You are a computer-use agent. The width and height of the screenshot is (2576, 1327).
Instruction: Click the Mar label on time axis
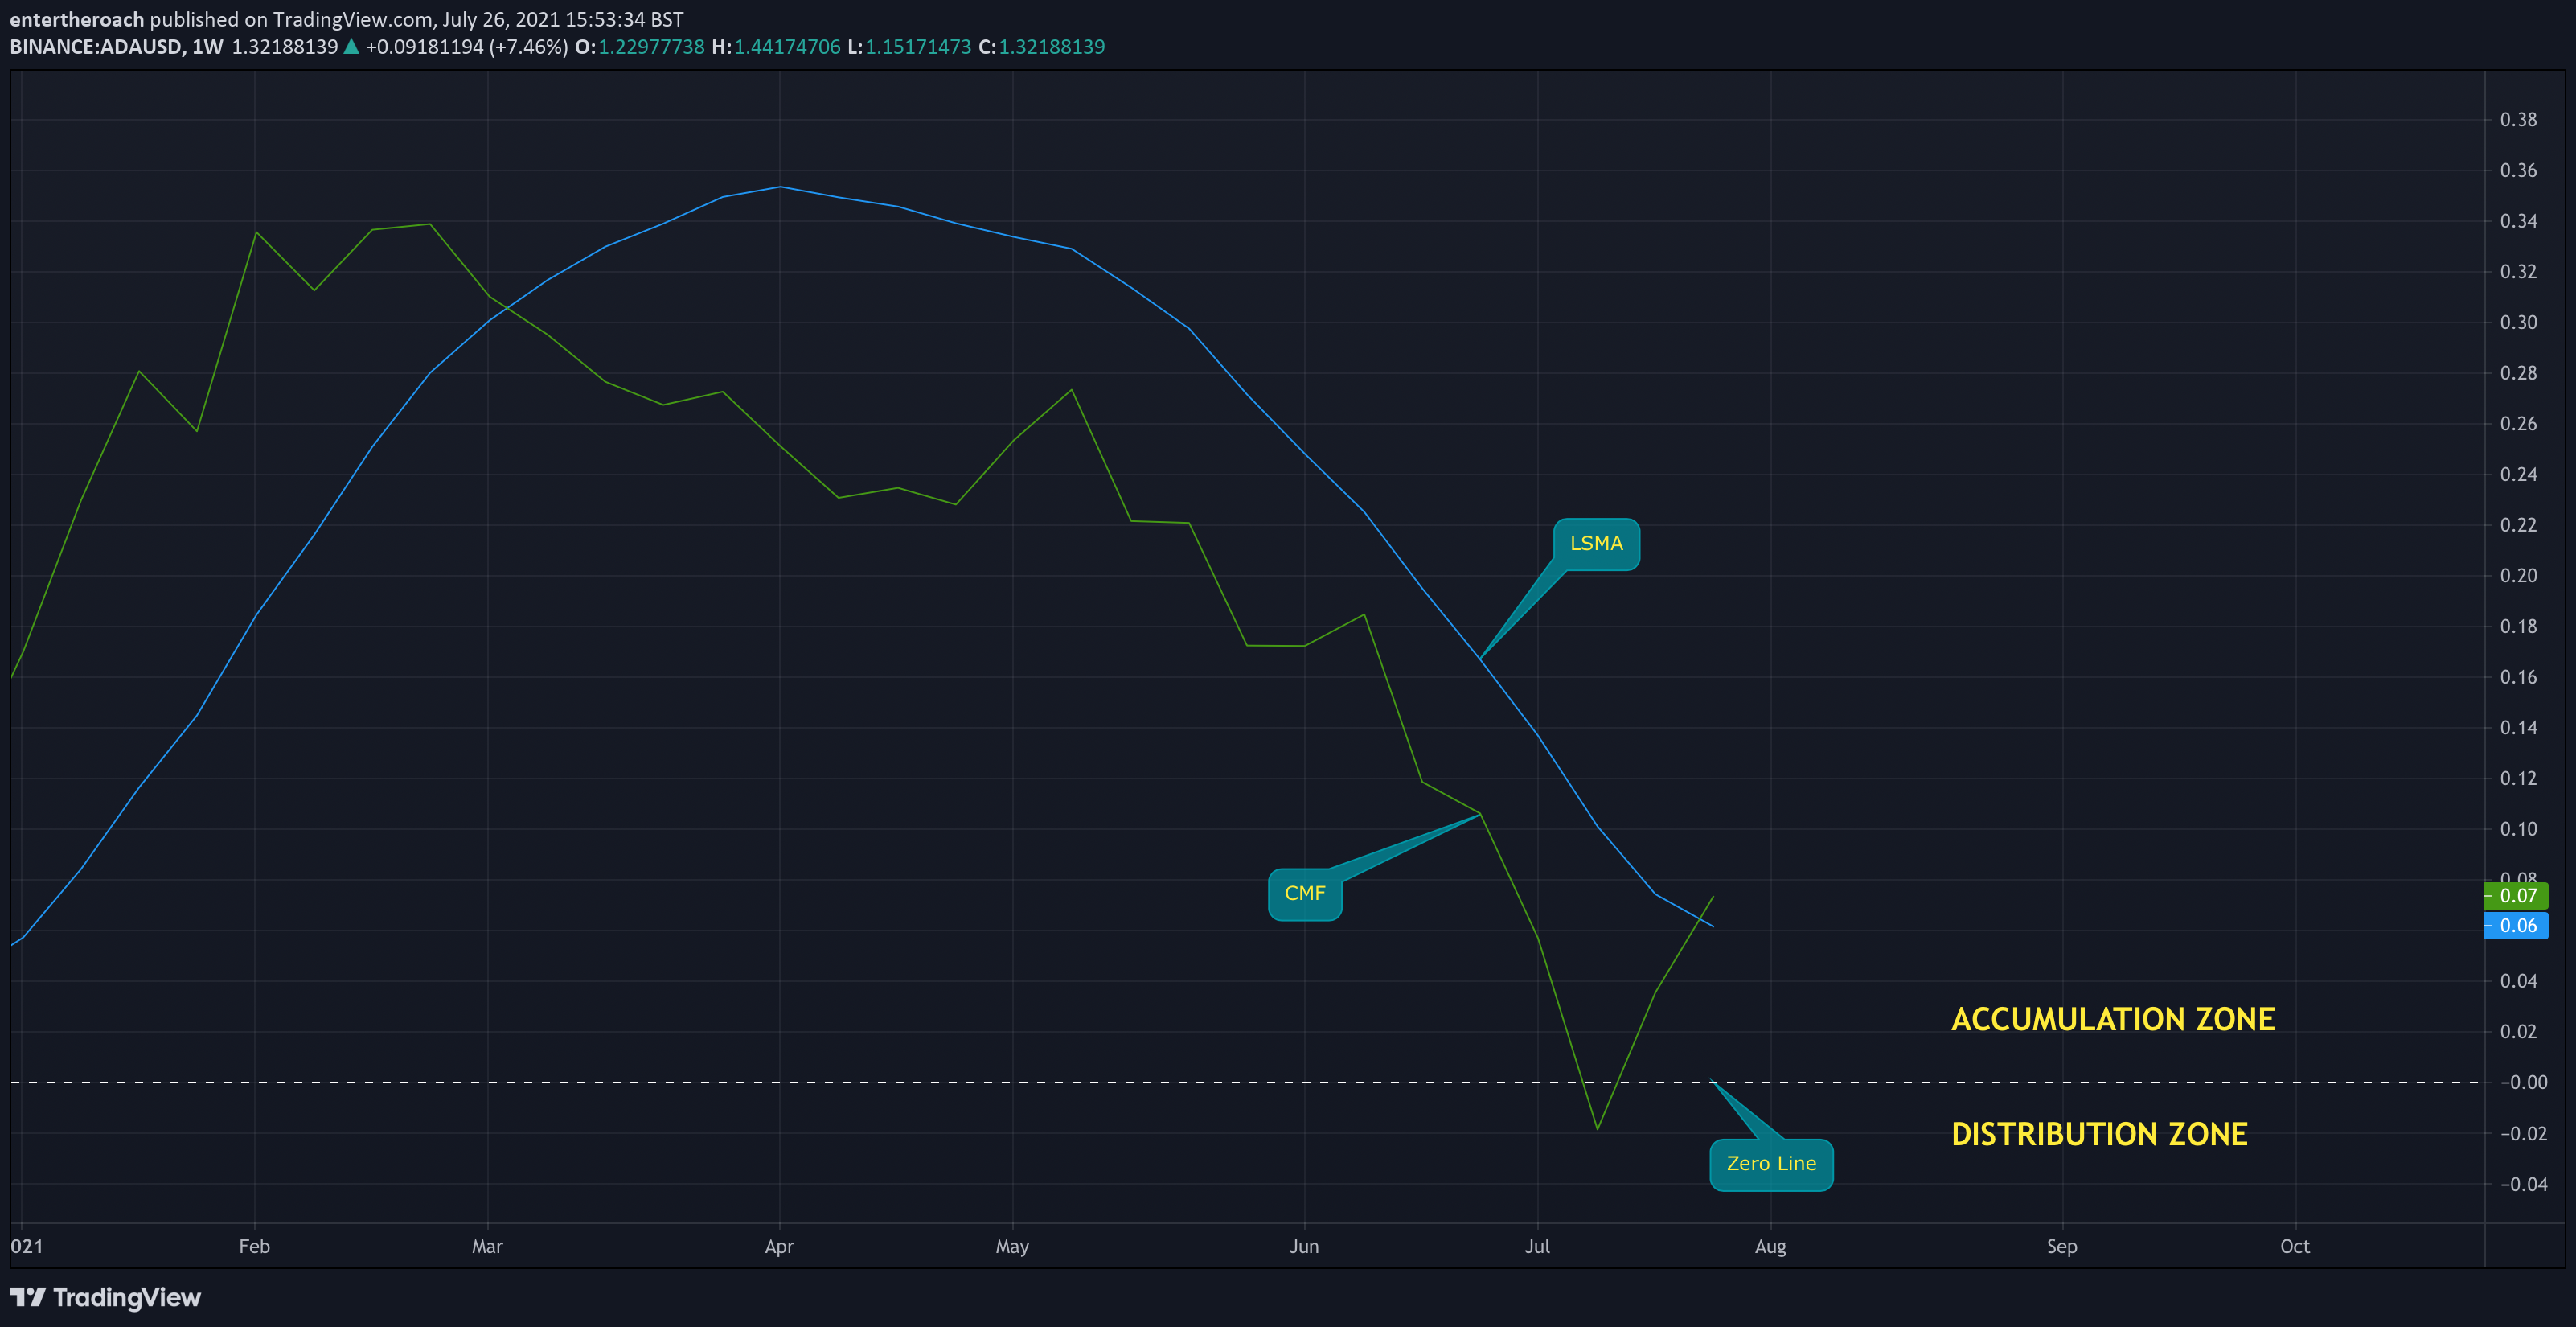487,1246
